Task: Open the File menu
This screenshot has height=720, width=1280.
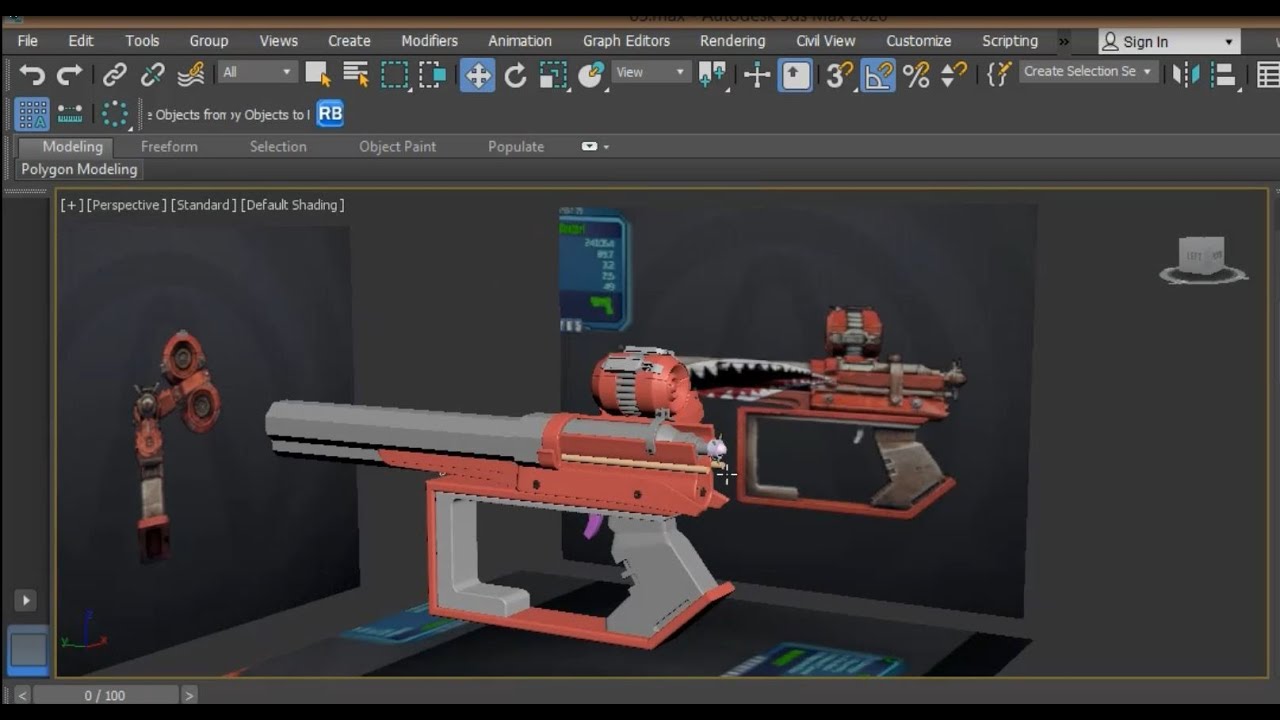Action: pos(28,41)
